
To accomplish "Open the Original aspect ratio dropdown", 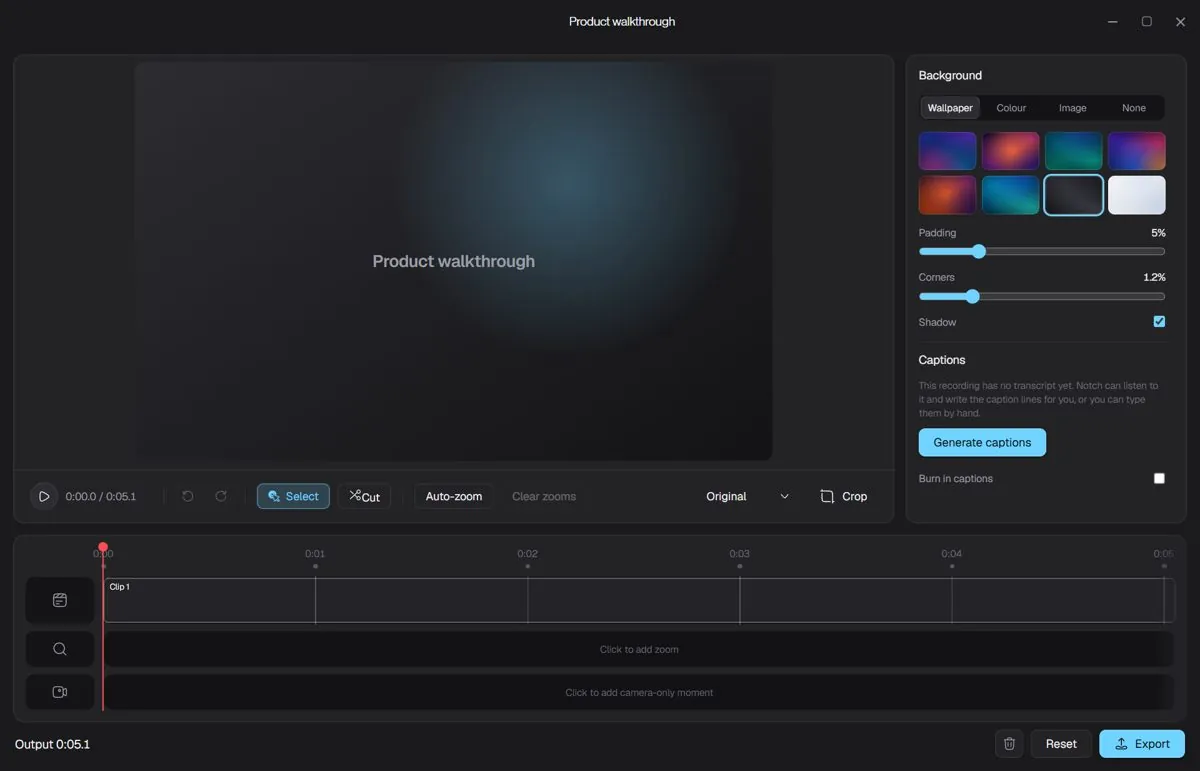I will pyautogui.click(x=747, y=496).
